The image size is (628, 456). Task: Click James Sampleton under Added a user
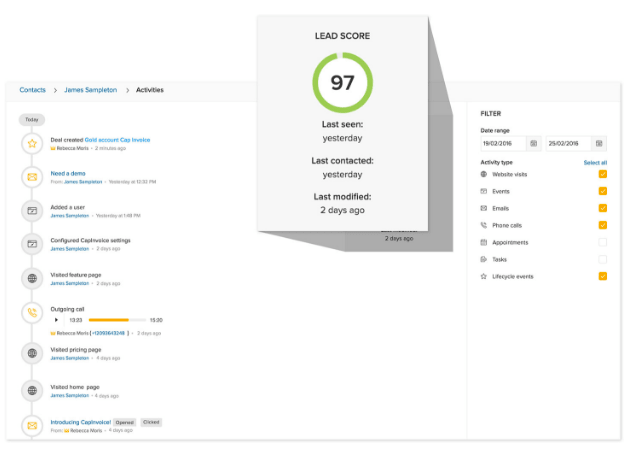click(70, 215)
